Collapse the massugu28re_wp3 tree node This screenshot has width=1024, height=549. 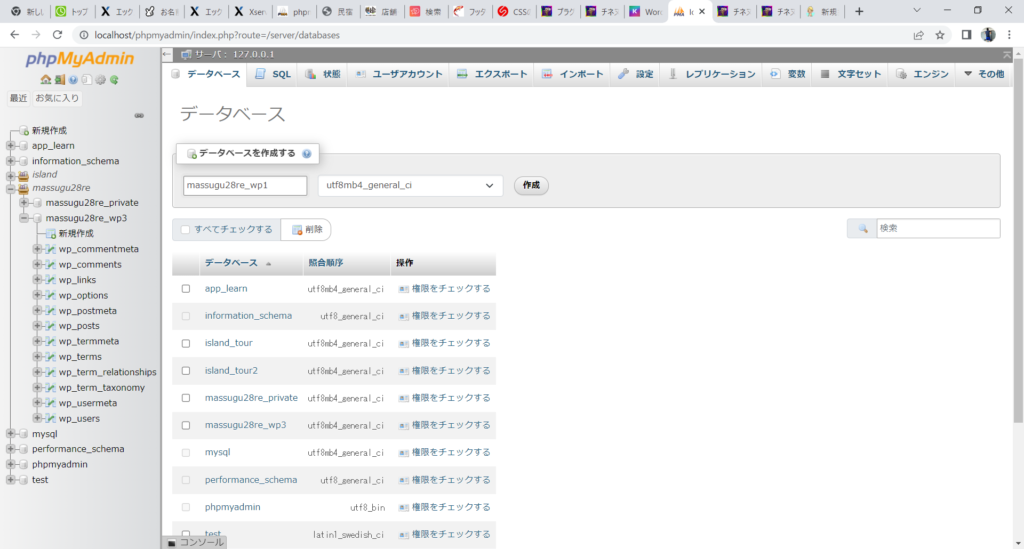24,218
